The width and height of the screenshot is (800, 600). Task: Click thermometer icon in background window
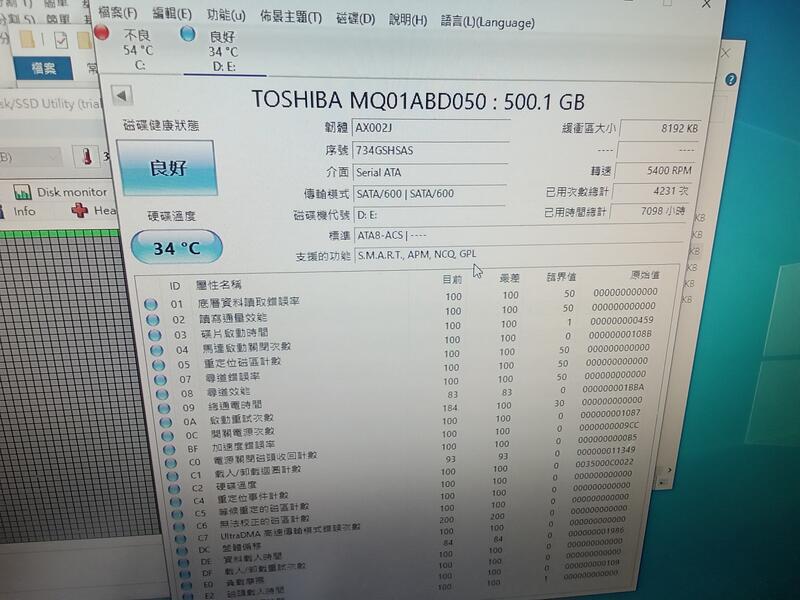click(x=87, y=156)
